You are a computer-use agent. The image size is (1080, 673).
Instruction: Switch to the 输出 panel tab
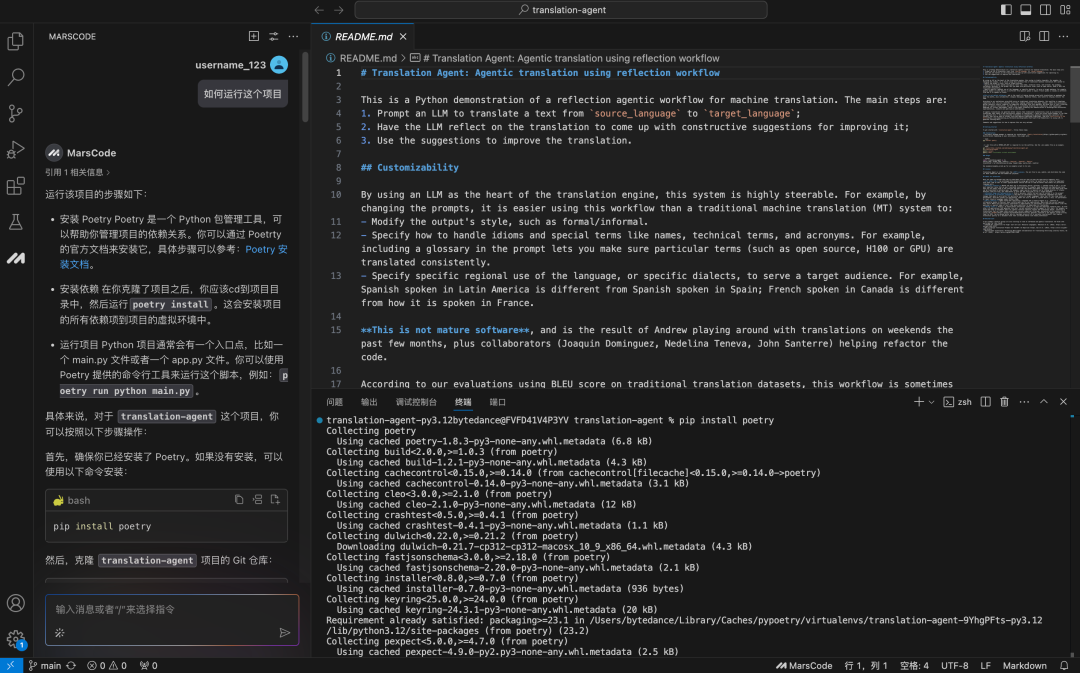pyautogui.click(x=369, y=402)
